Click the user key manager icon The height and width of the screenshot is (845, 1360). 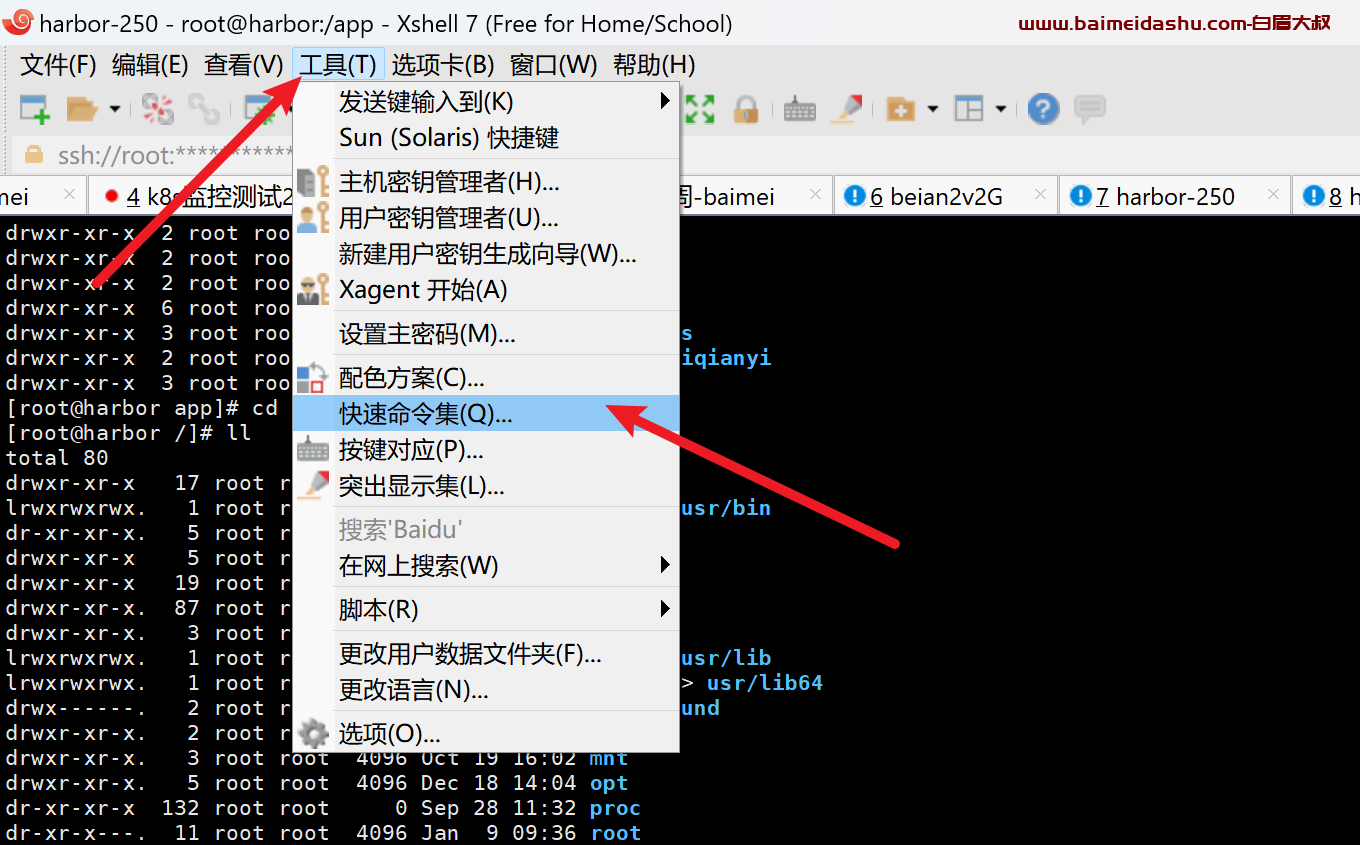[x=313, y=217]
